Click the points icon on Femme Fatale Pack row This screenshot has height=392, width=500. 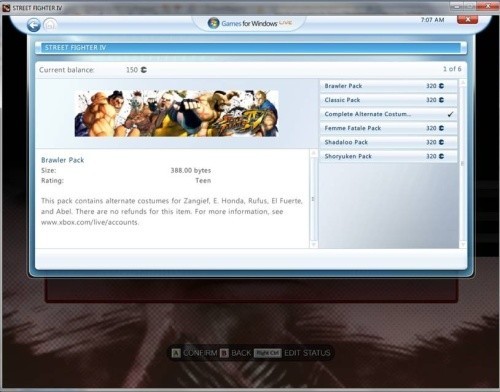pyautogui.click(x=441, y=128)
